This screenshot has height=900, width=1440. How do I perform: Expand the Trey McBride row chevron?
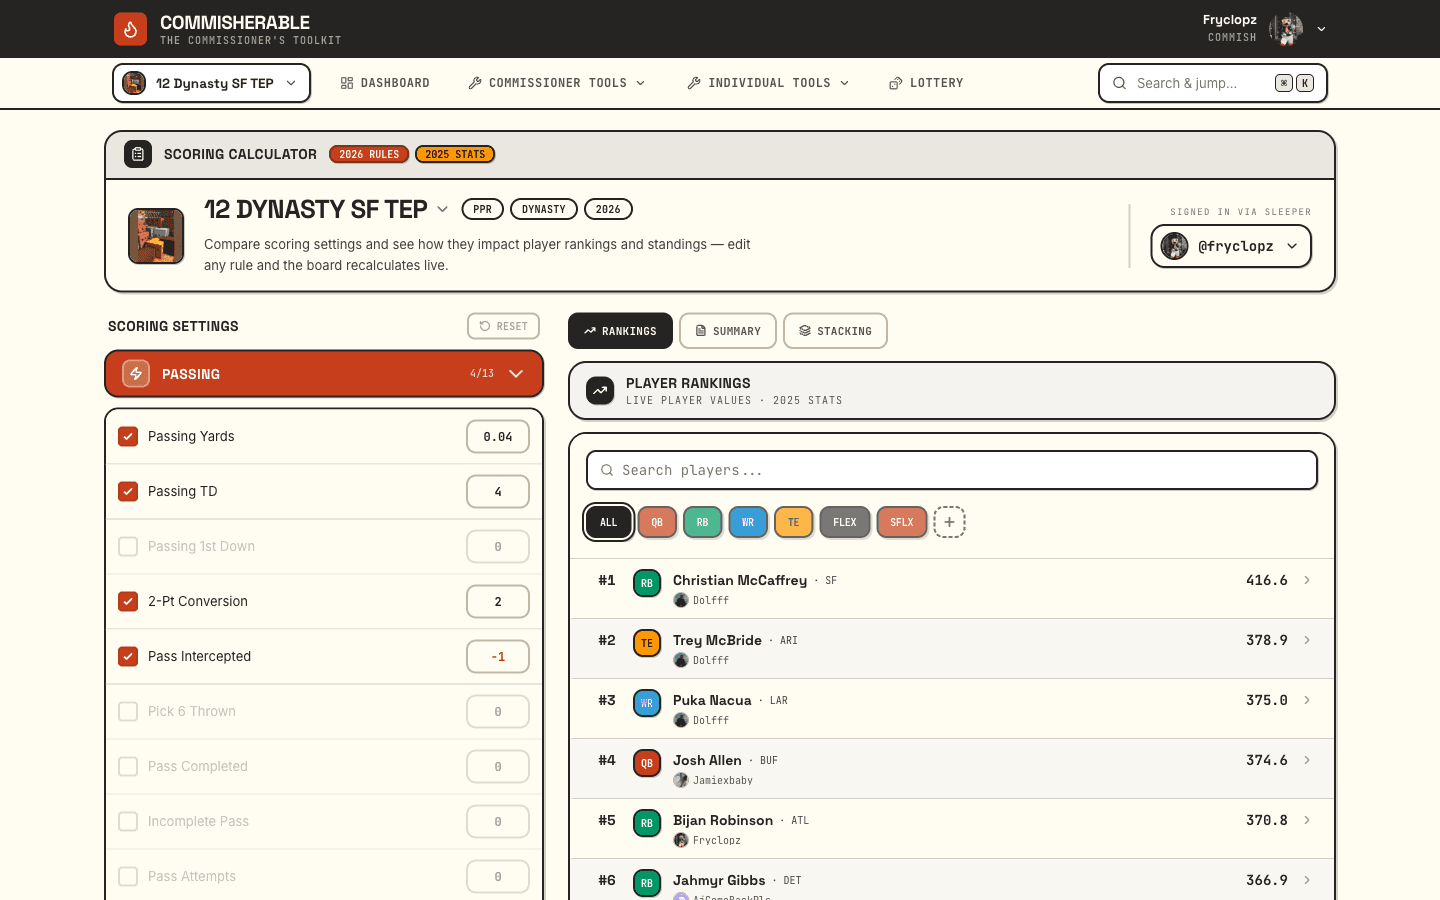pos(1307,640)
